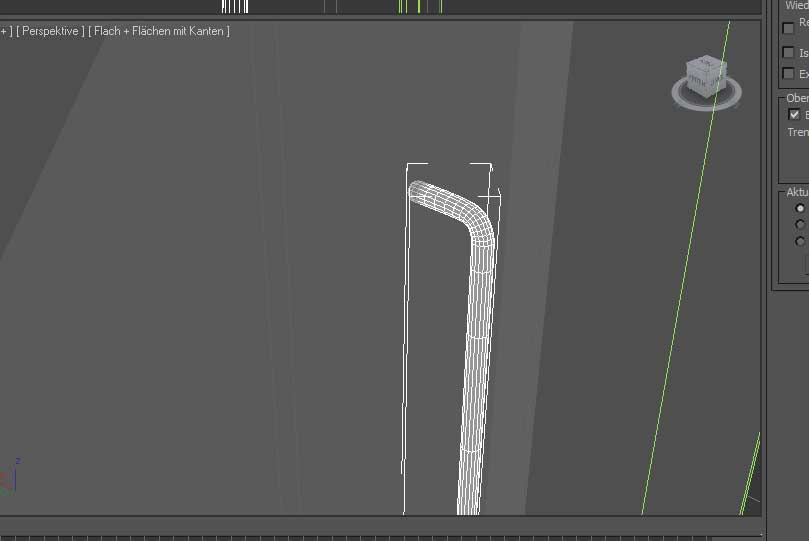The image size is (809, 541).
Task: Toggle the "Ex" checkbox in the side panel
Action: (789, 74)
